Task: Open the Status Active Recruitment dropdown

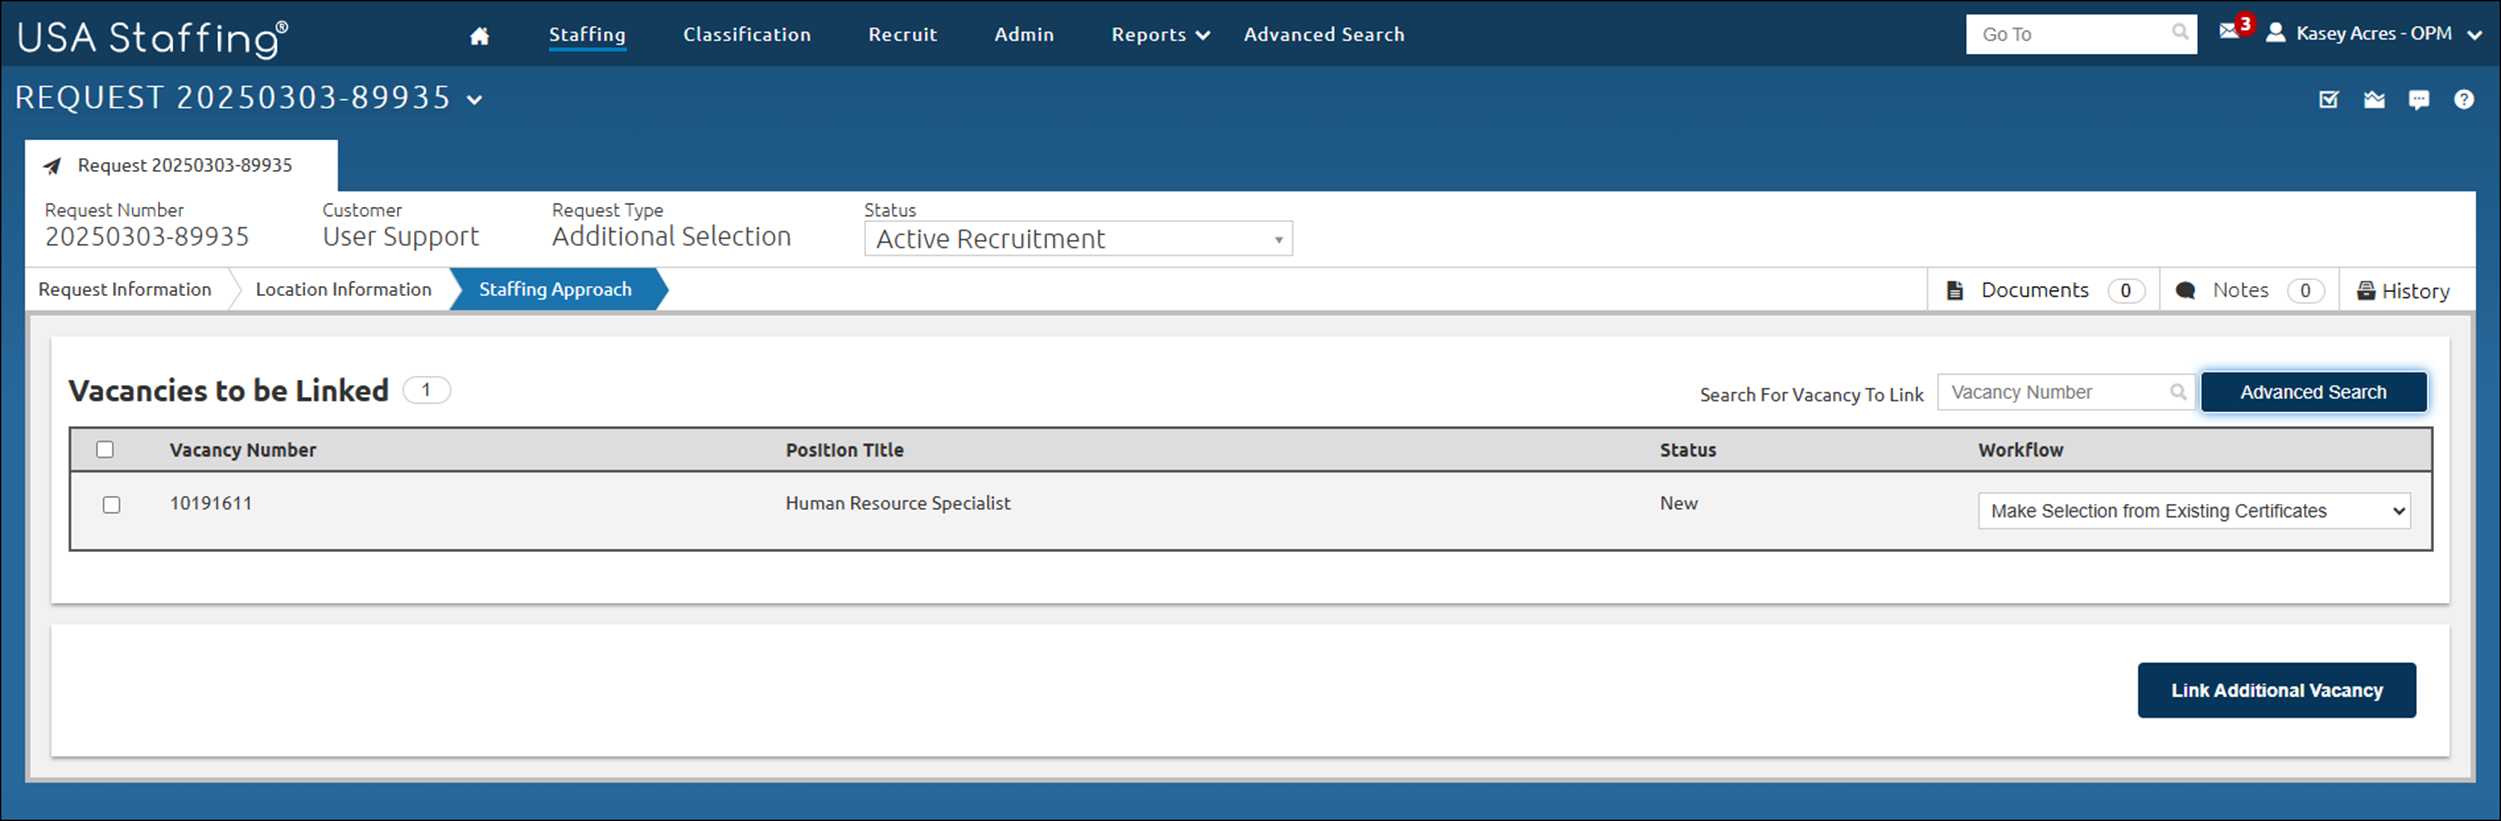Action: 1077,239
